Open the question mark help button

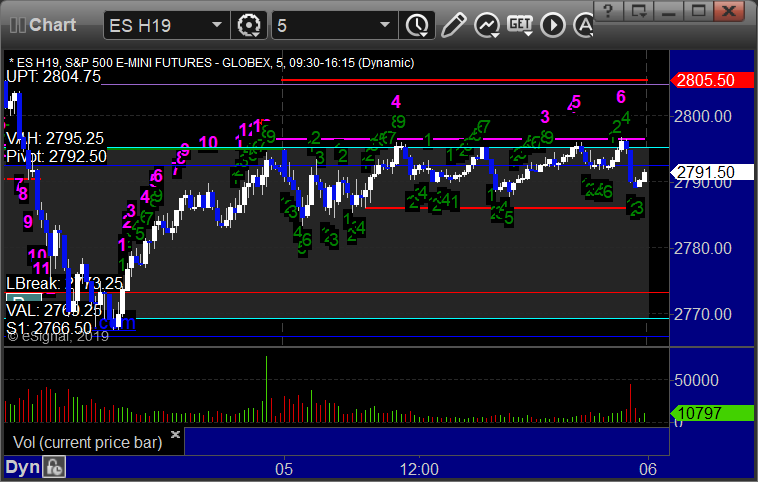pos(608,11)
